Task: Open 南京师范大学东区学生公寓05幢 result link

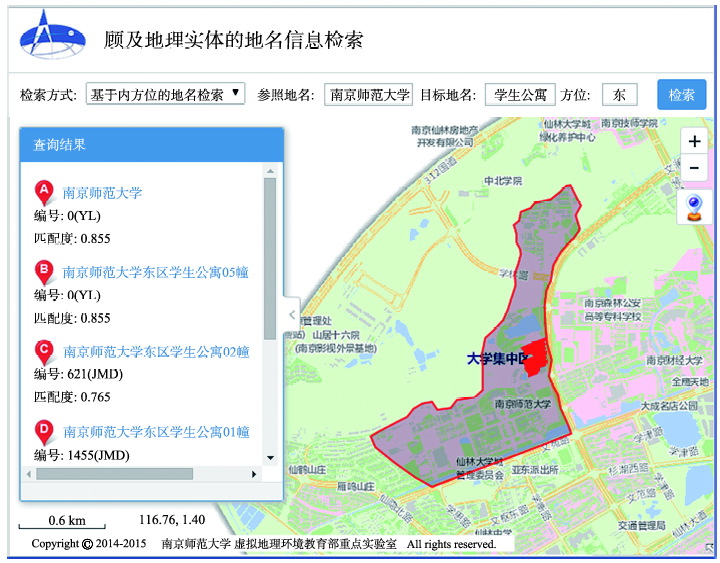Action: (x=155, y=271)
